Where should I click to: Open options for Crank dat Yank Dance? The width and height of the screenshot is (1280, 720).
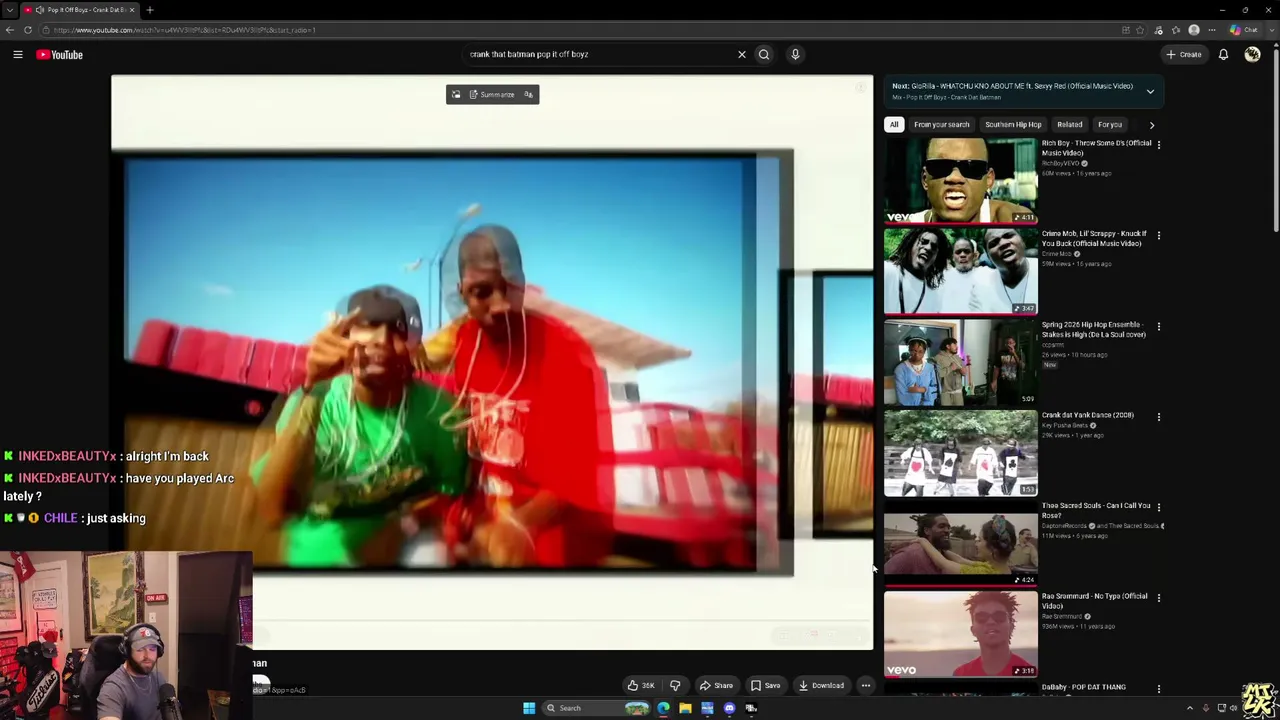tap(1159, 416)
